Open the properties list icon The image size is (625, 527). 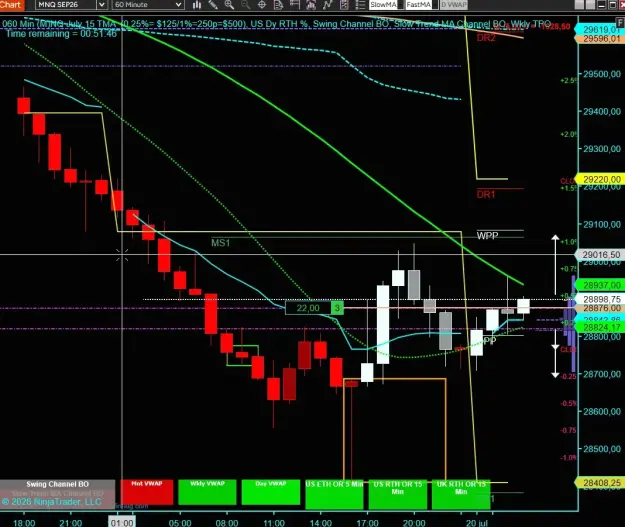pyautogui.click(x=360, y=5)
